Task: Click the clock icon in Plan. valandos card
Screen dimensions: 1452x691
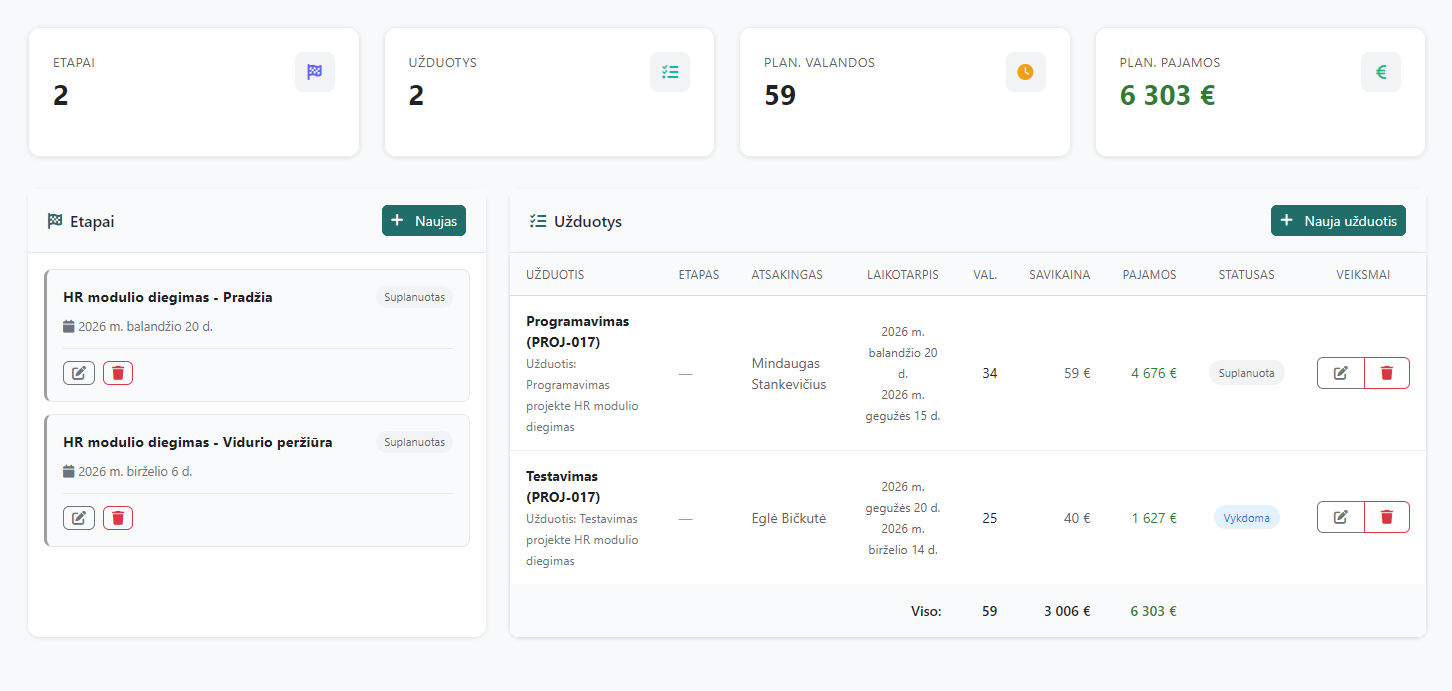Action: click(1025, 72)
